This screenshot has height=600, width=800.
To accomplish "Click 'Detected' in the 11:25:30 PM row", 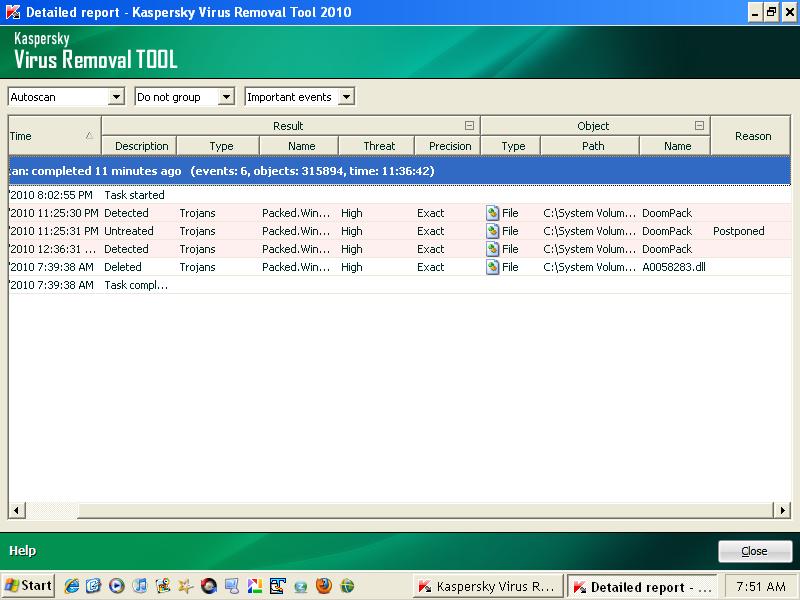I will [x=126, y=213].
